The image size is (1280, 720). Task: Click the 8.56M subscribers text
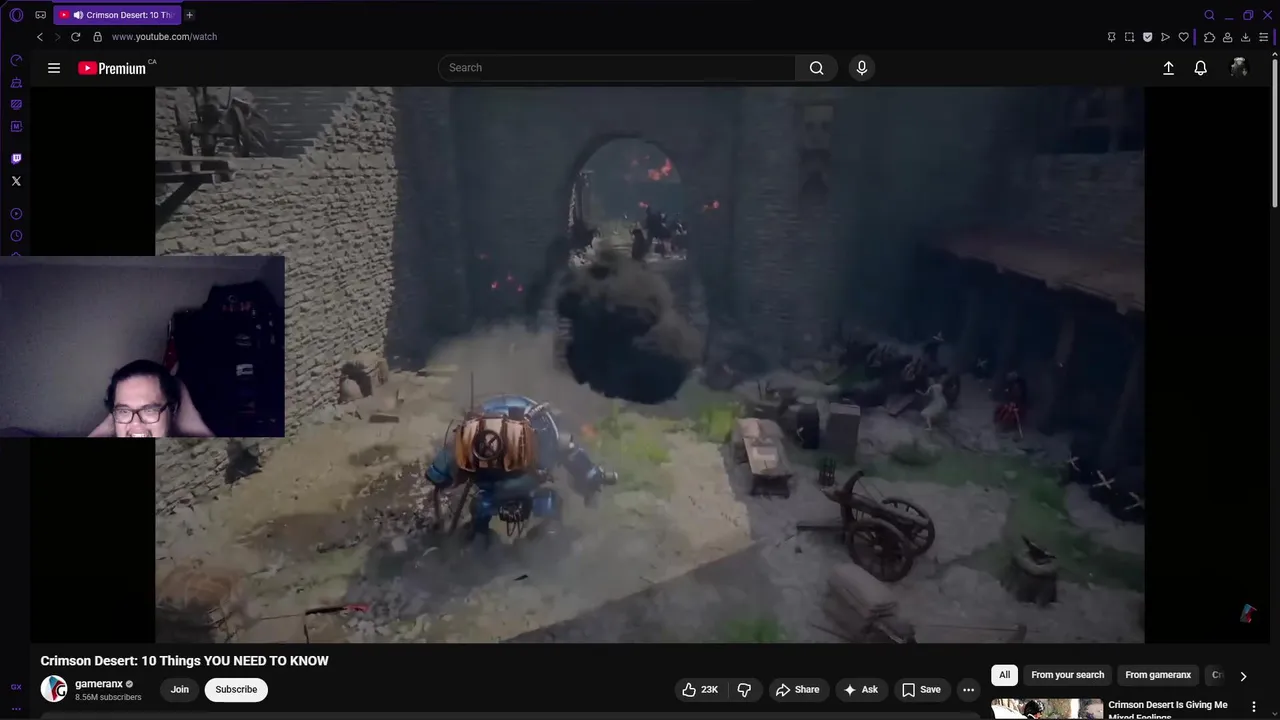pos(108,697)
